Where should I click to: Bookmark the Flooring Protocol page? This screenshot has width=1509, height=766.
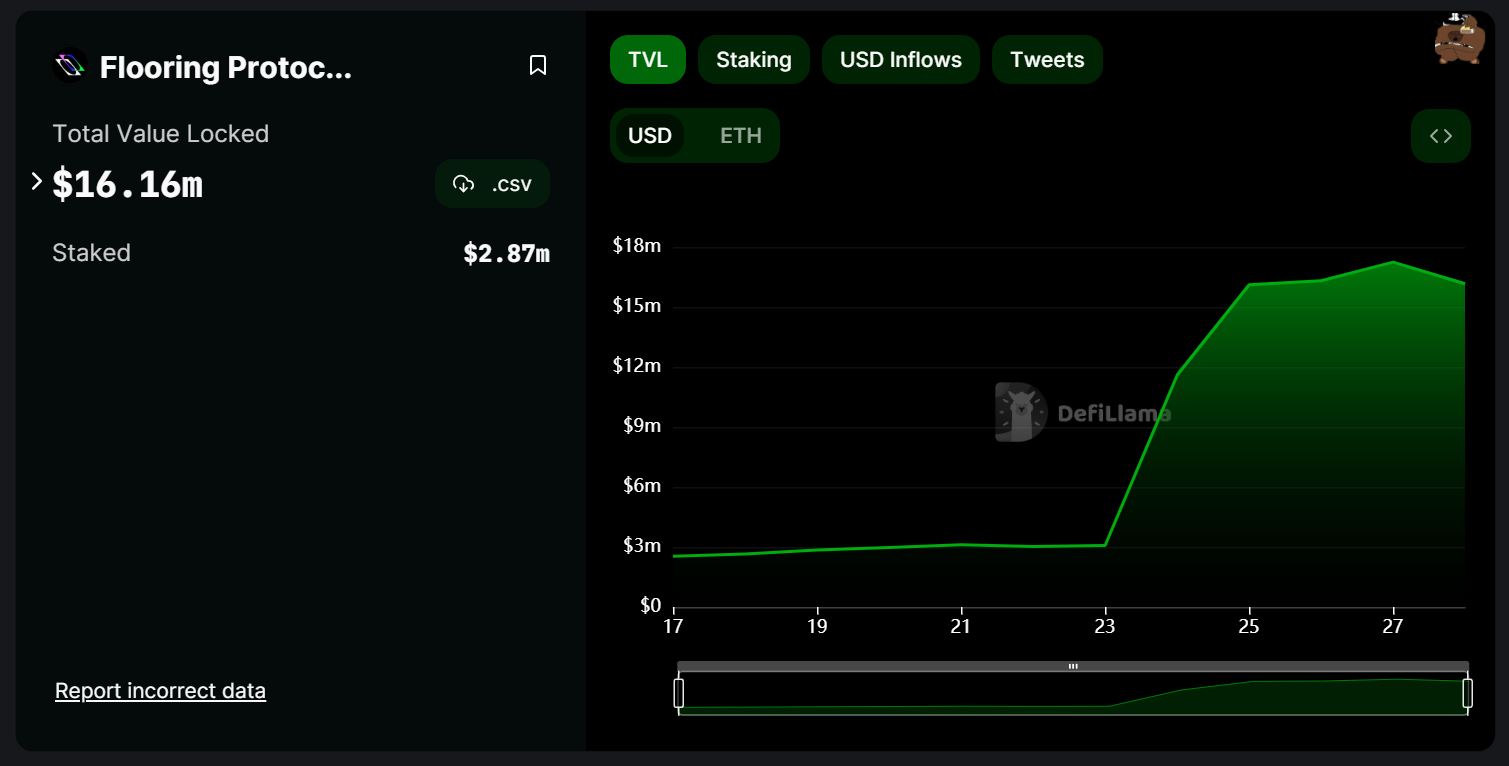(538, 66)
